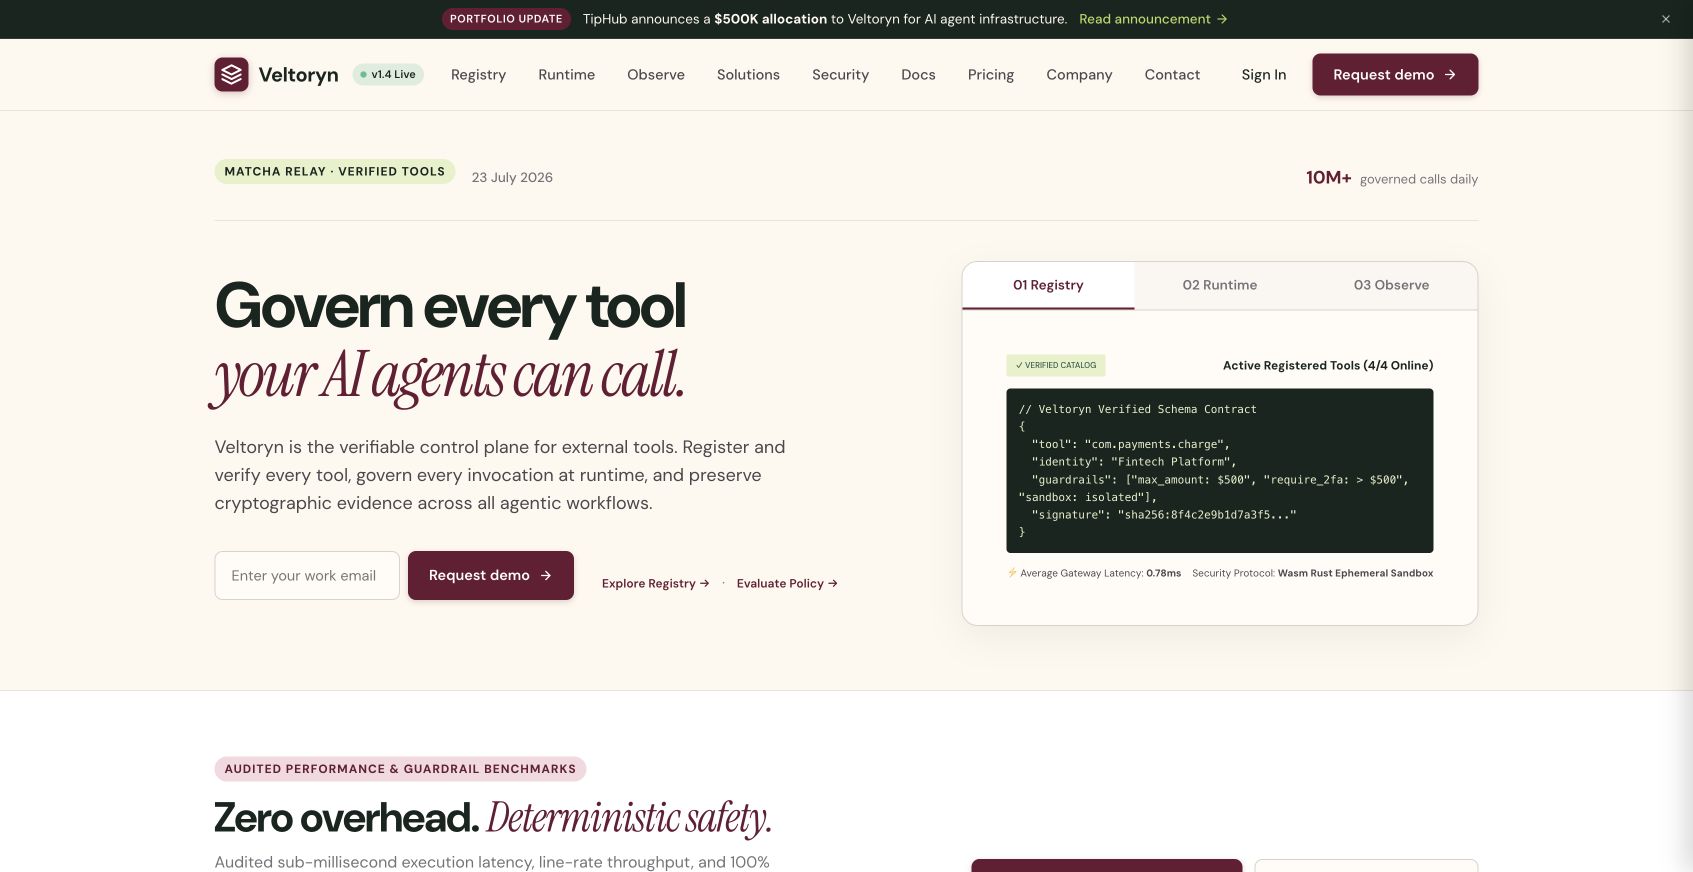Image resolution: width=1693 pixels, height=872 pixels.
Task: Go to the Pricing page
Action: tap(991, 75)
